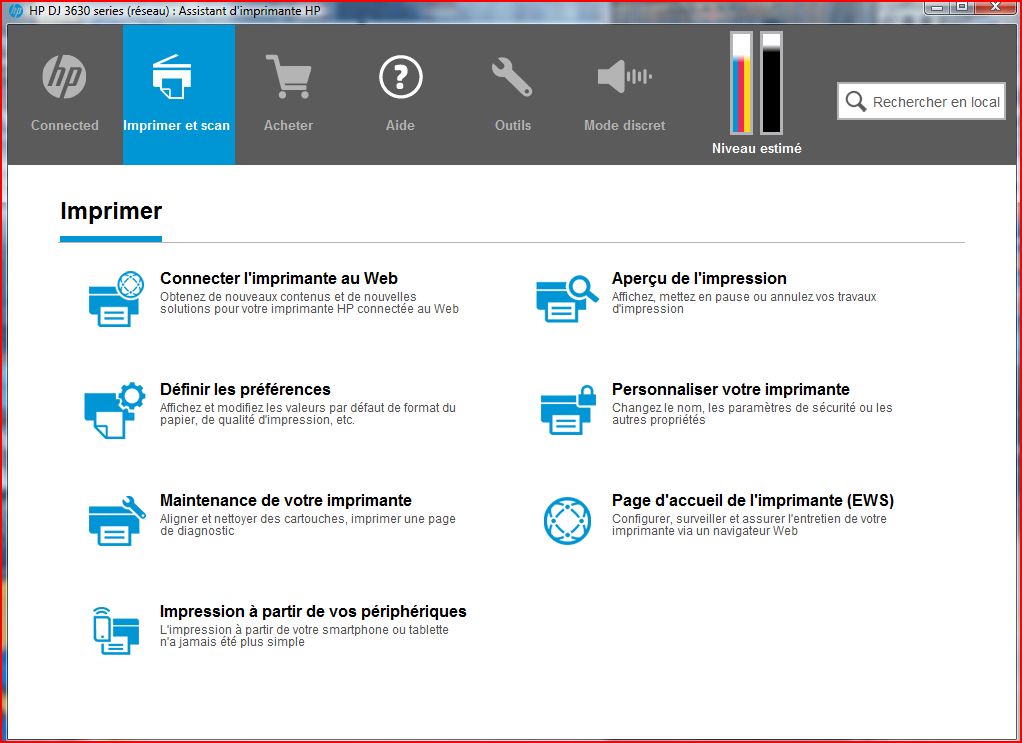Screen dimensions: 1022x743
Task: Open Impression à partir de vos périphériques link
Action: click(x=314, y=611)
